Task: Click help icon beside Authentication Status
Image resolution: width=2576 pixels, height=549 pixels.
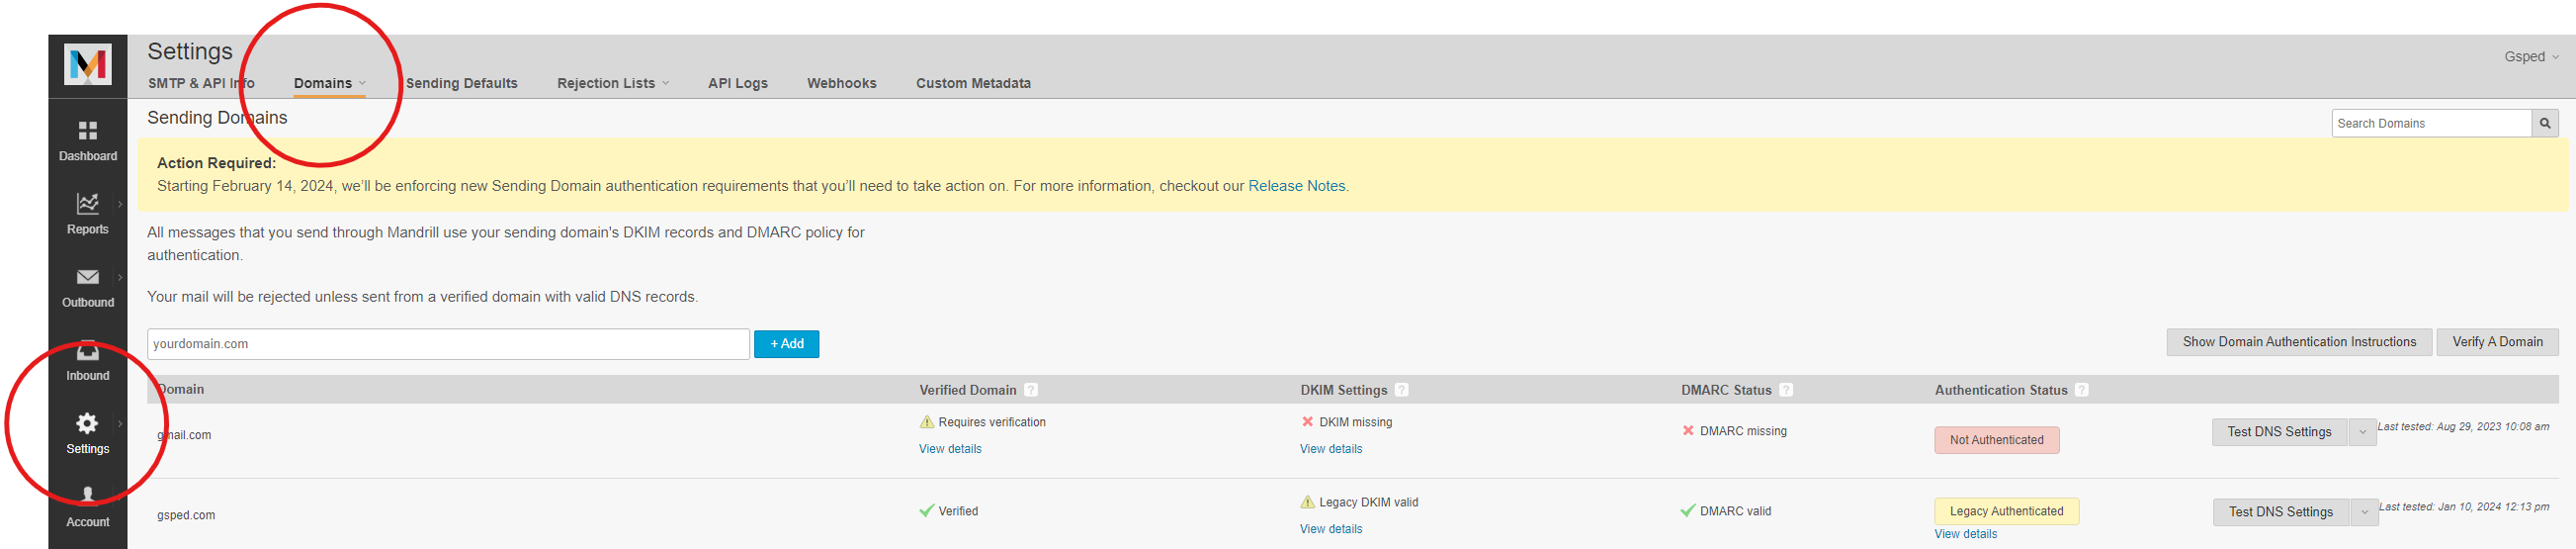Action: 2082,390
